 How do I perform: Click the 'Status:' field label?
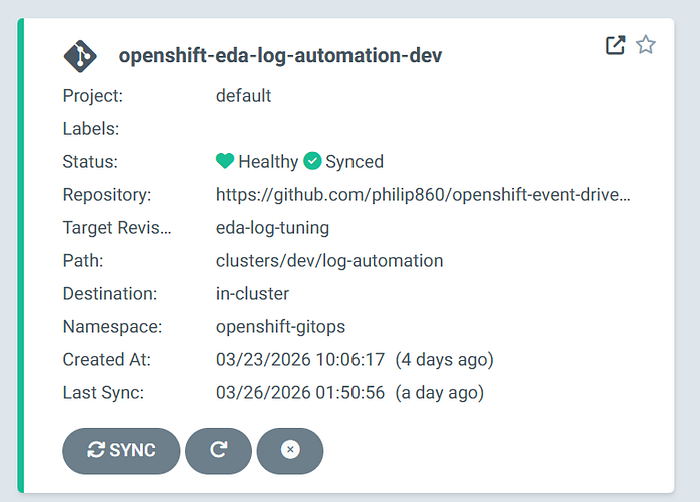click(x=90, y=162)
